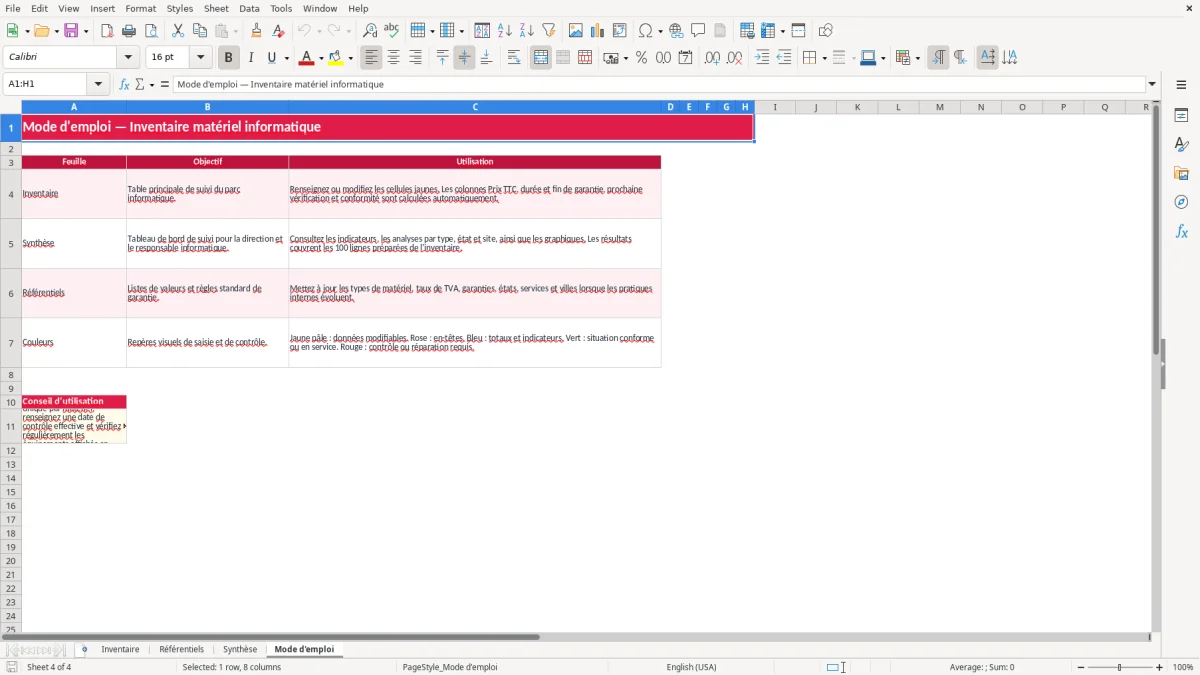
Task: Clear direct formatting icon
Action: pyautogui.click(x=279, y=31)
